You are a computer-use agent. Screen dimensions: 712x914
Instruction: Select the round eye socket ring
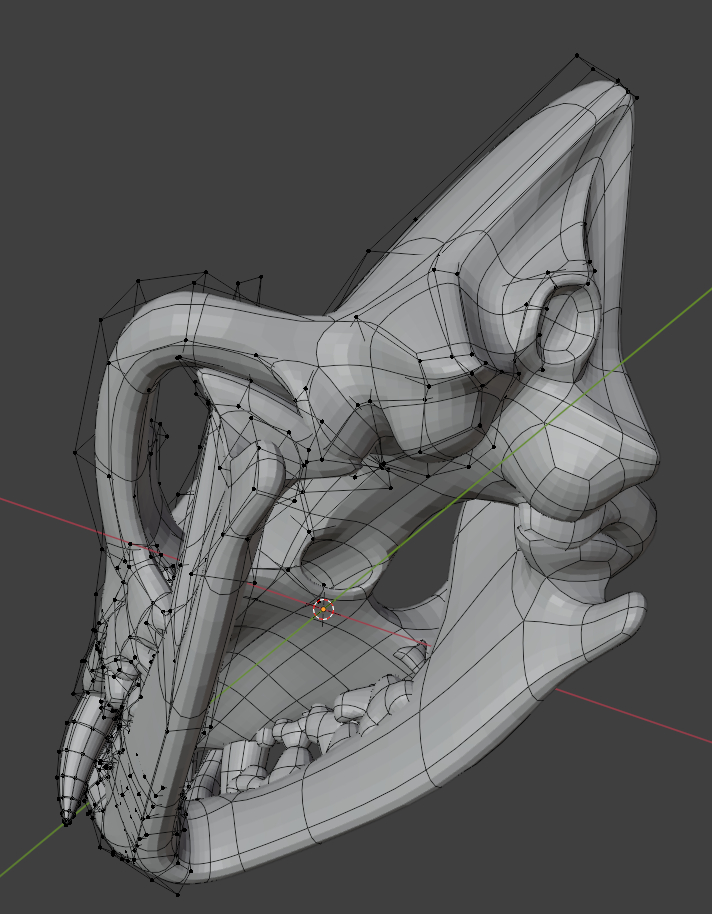pos(567,328)
